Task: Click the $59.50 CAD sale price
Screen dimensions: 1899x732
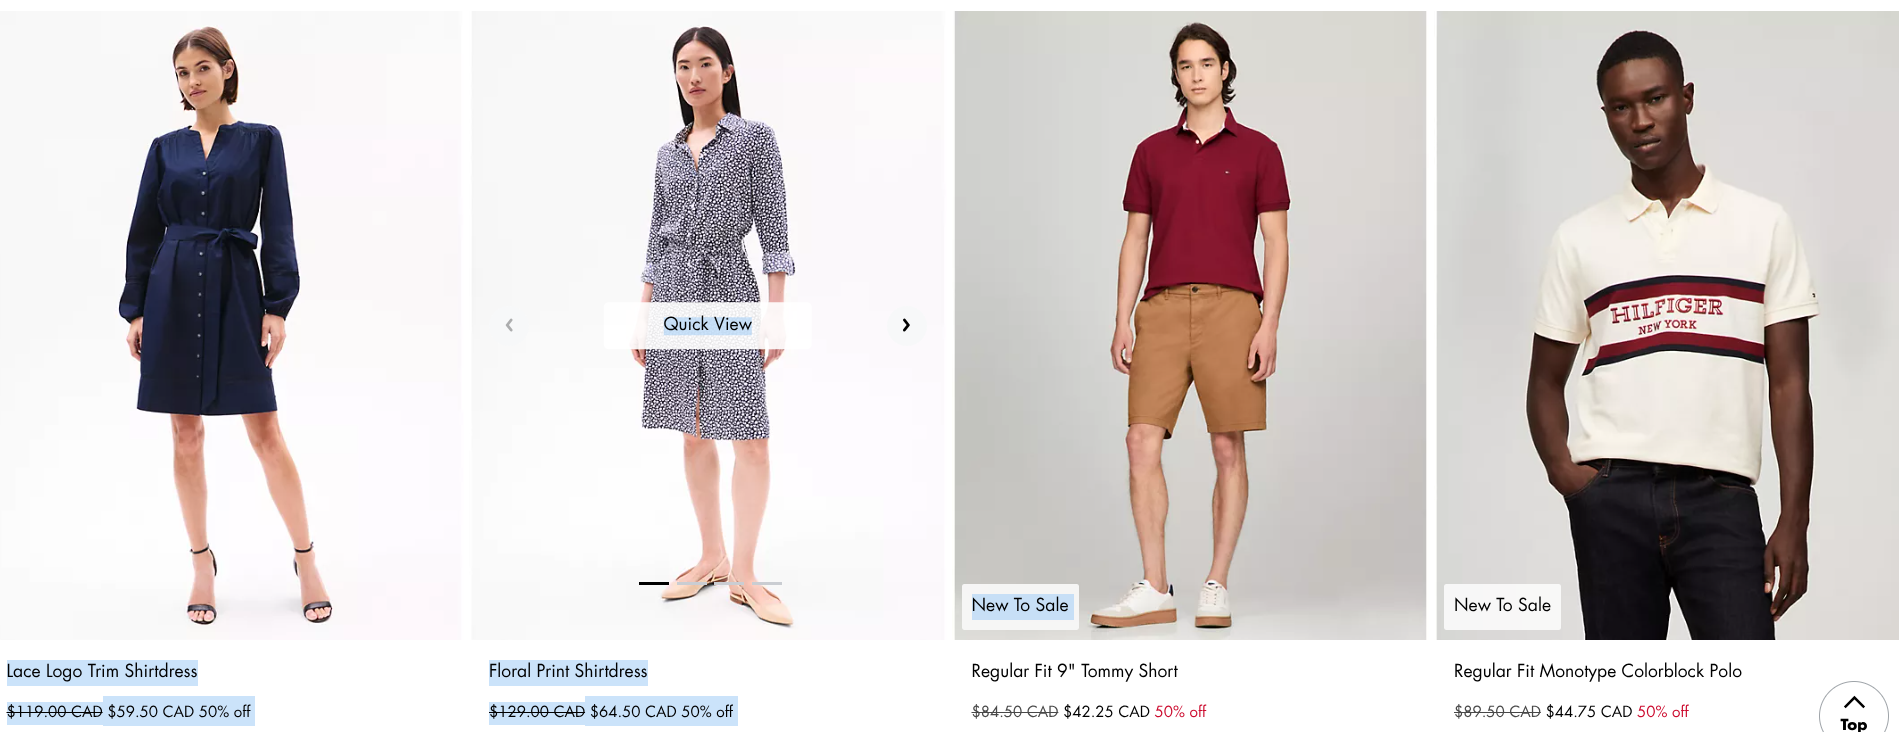Action: [151, 712]
